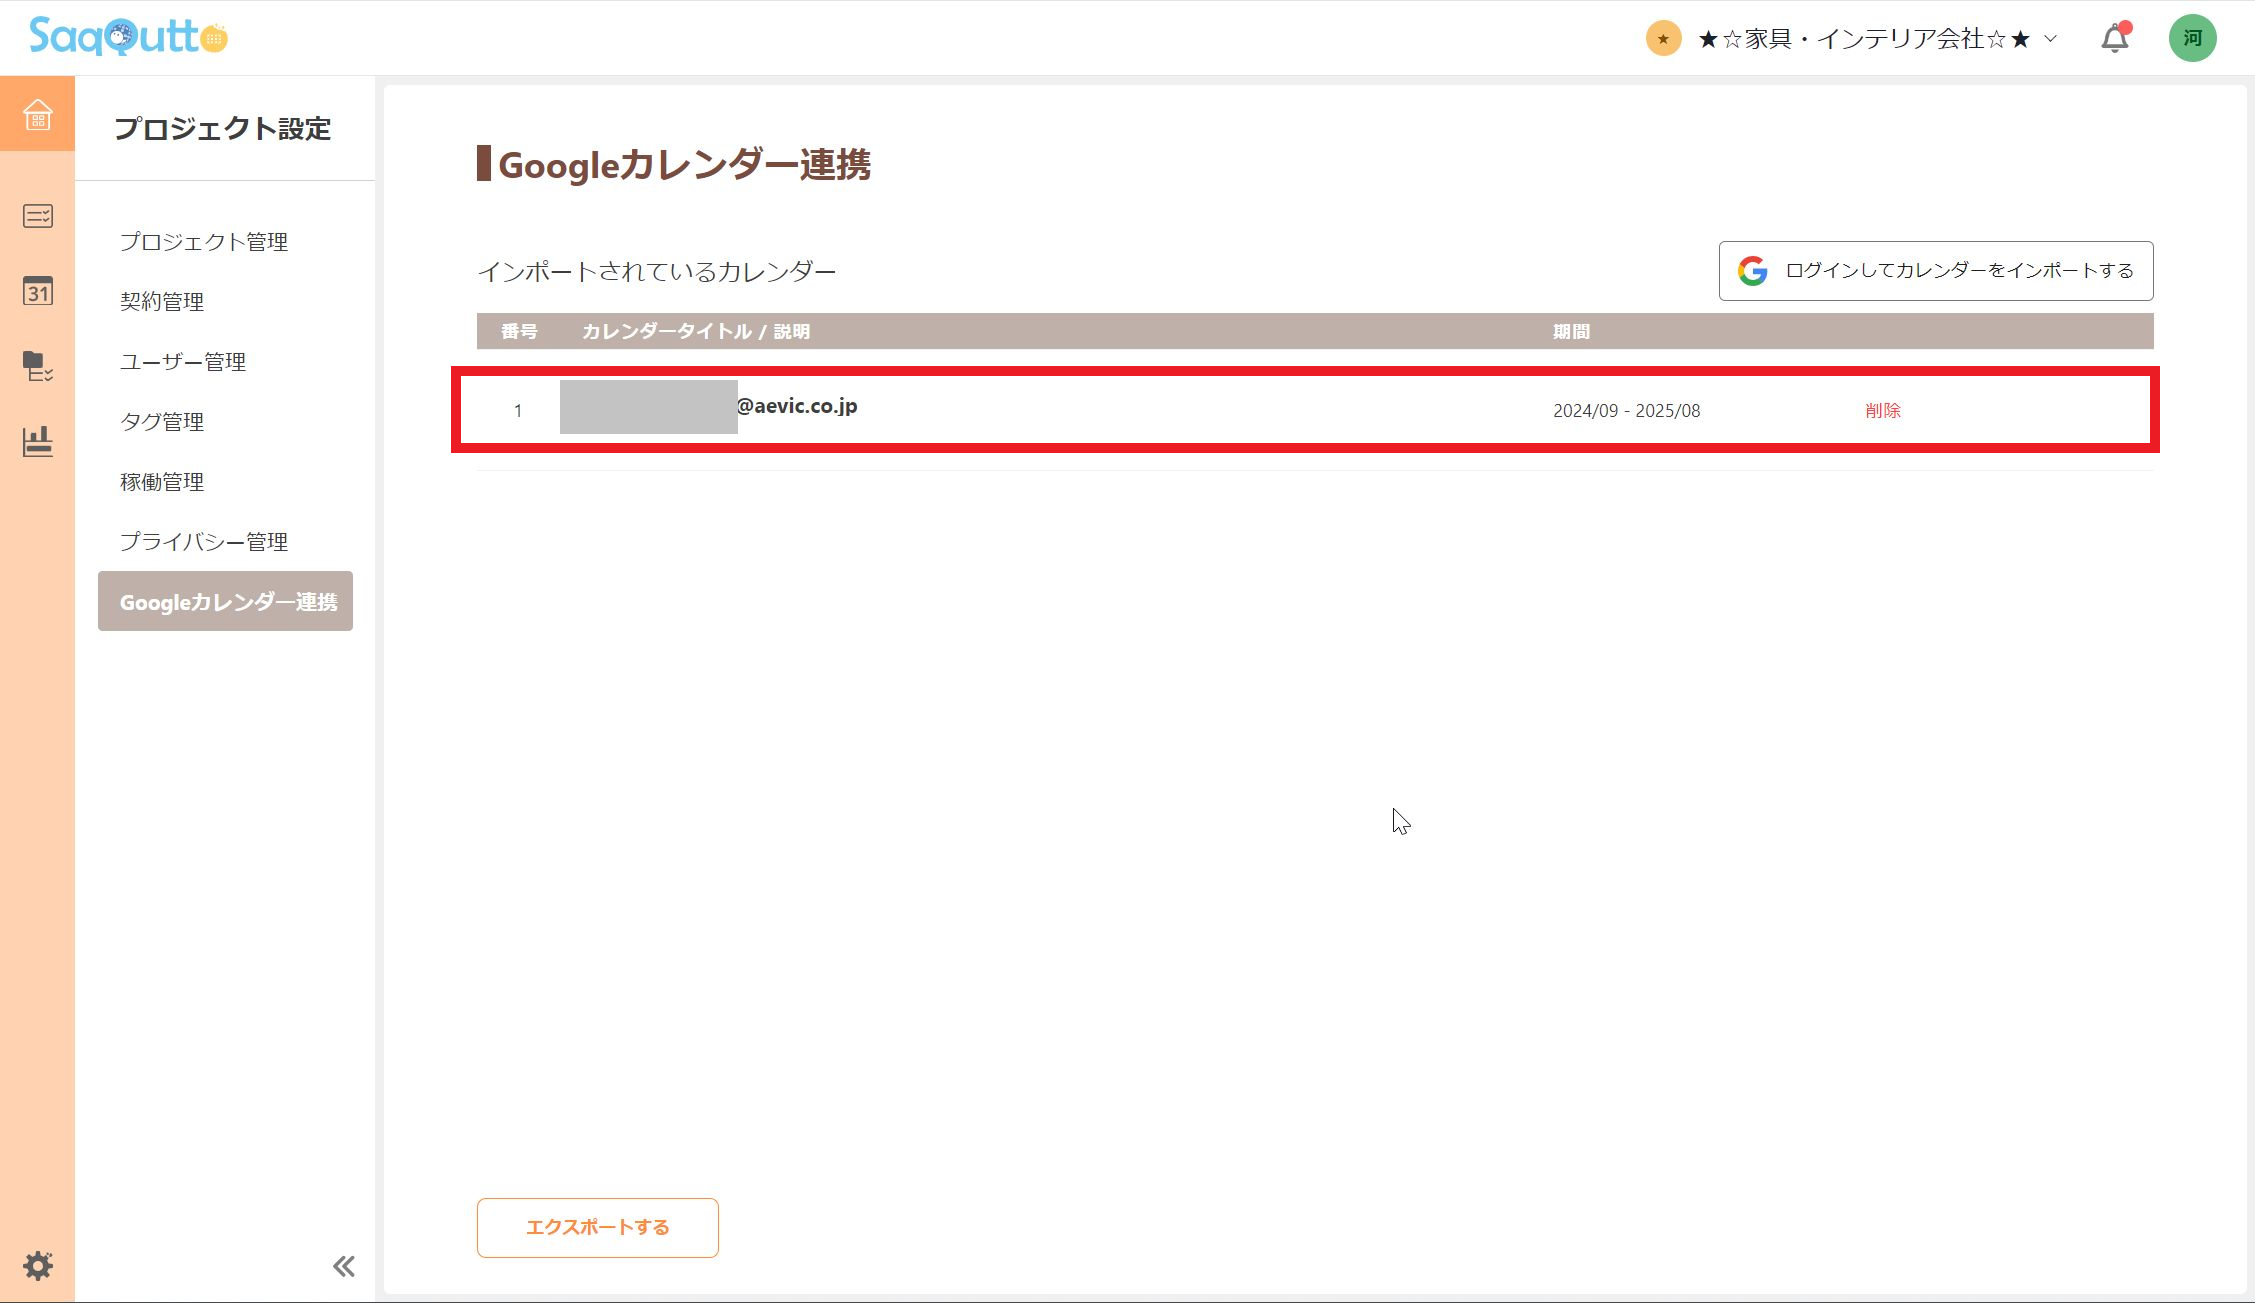The image size is (2255, 1303).
Task: Open the 河 user avatar at top right
Action: pos(2192,37)
